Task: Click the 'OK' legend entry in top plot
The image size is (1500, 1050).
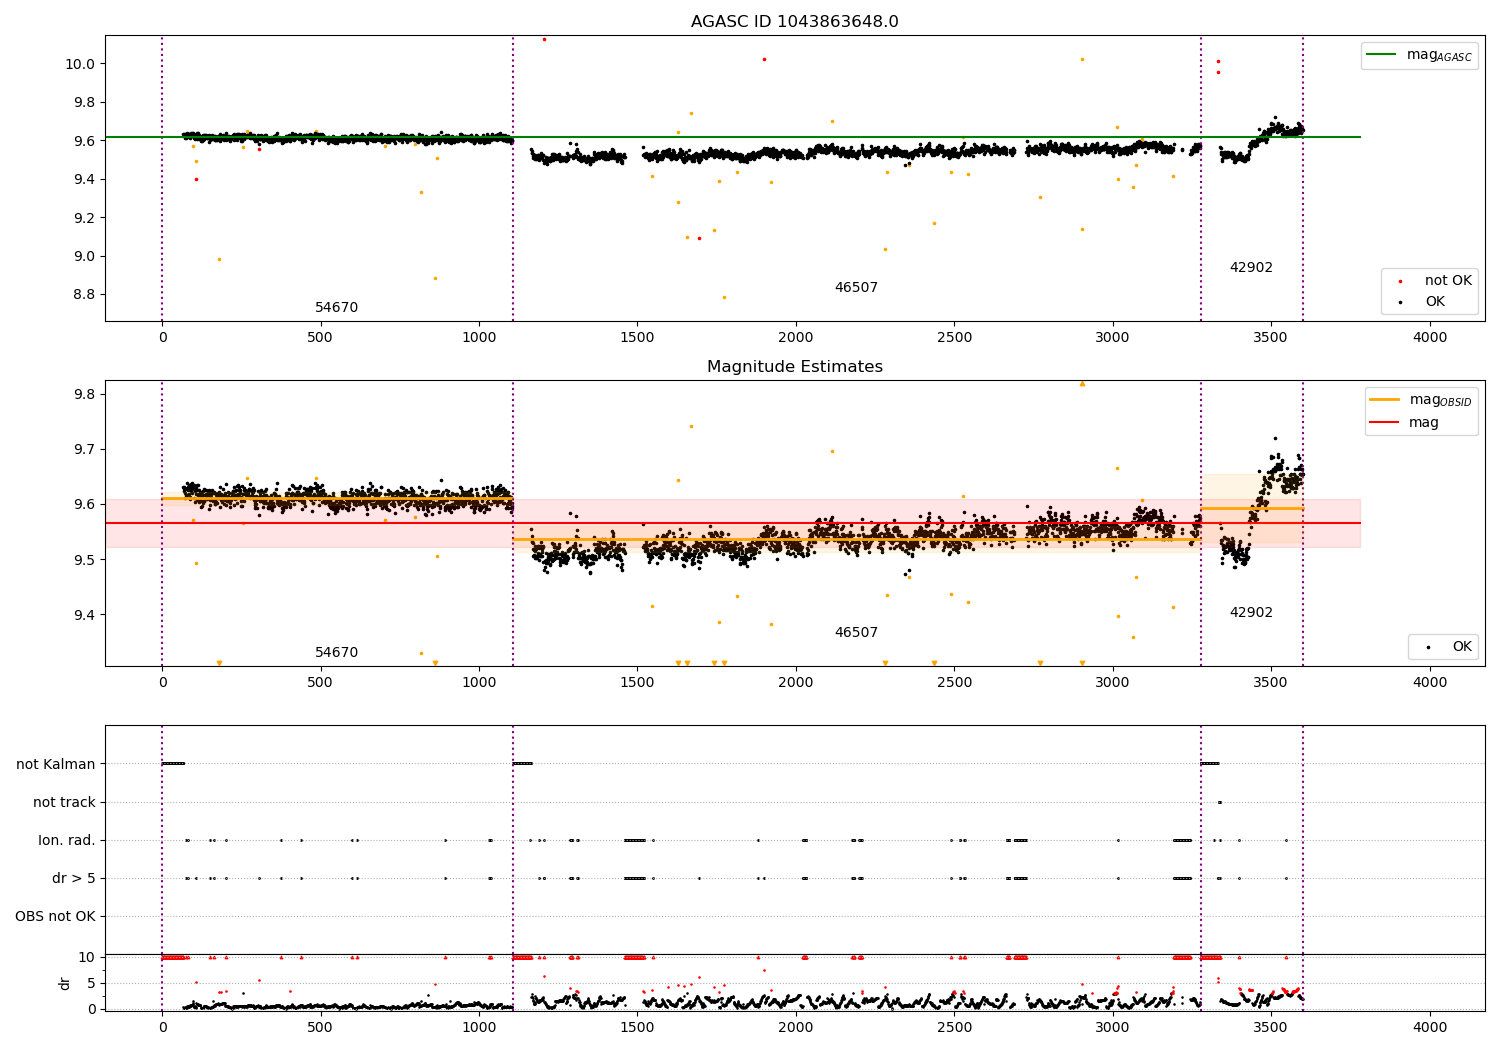Action: click(1435, 302)
